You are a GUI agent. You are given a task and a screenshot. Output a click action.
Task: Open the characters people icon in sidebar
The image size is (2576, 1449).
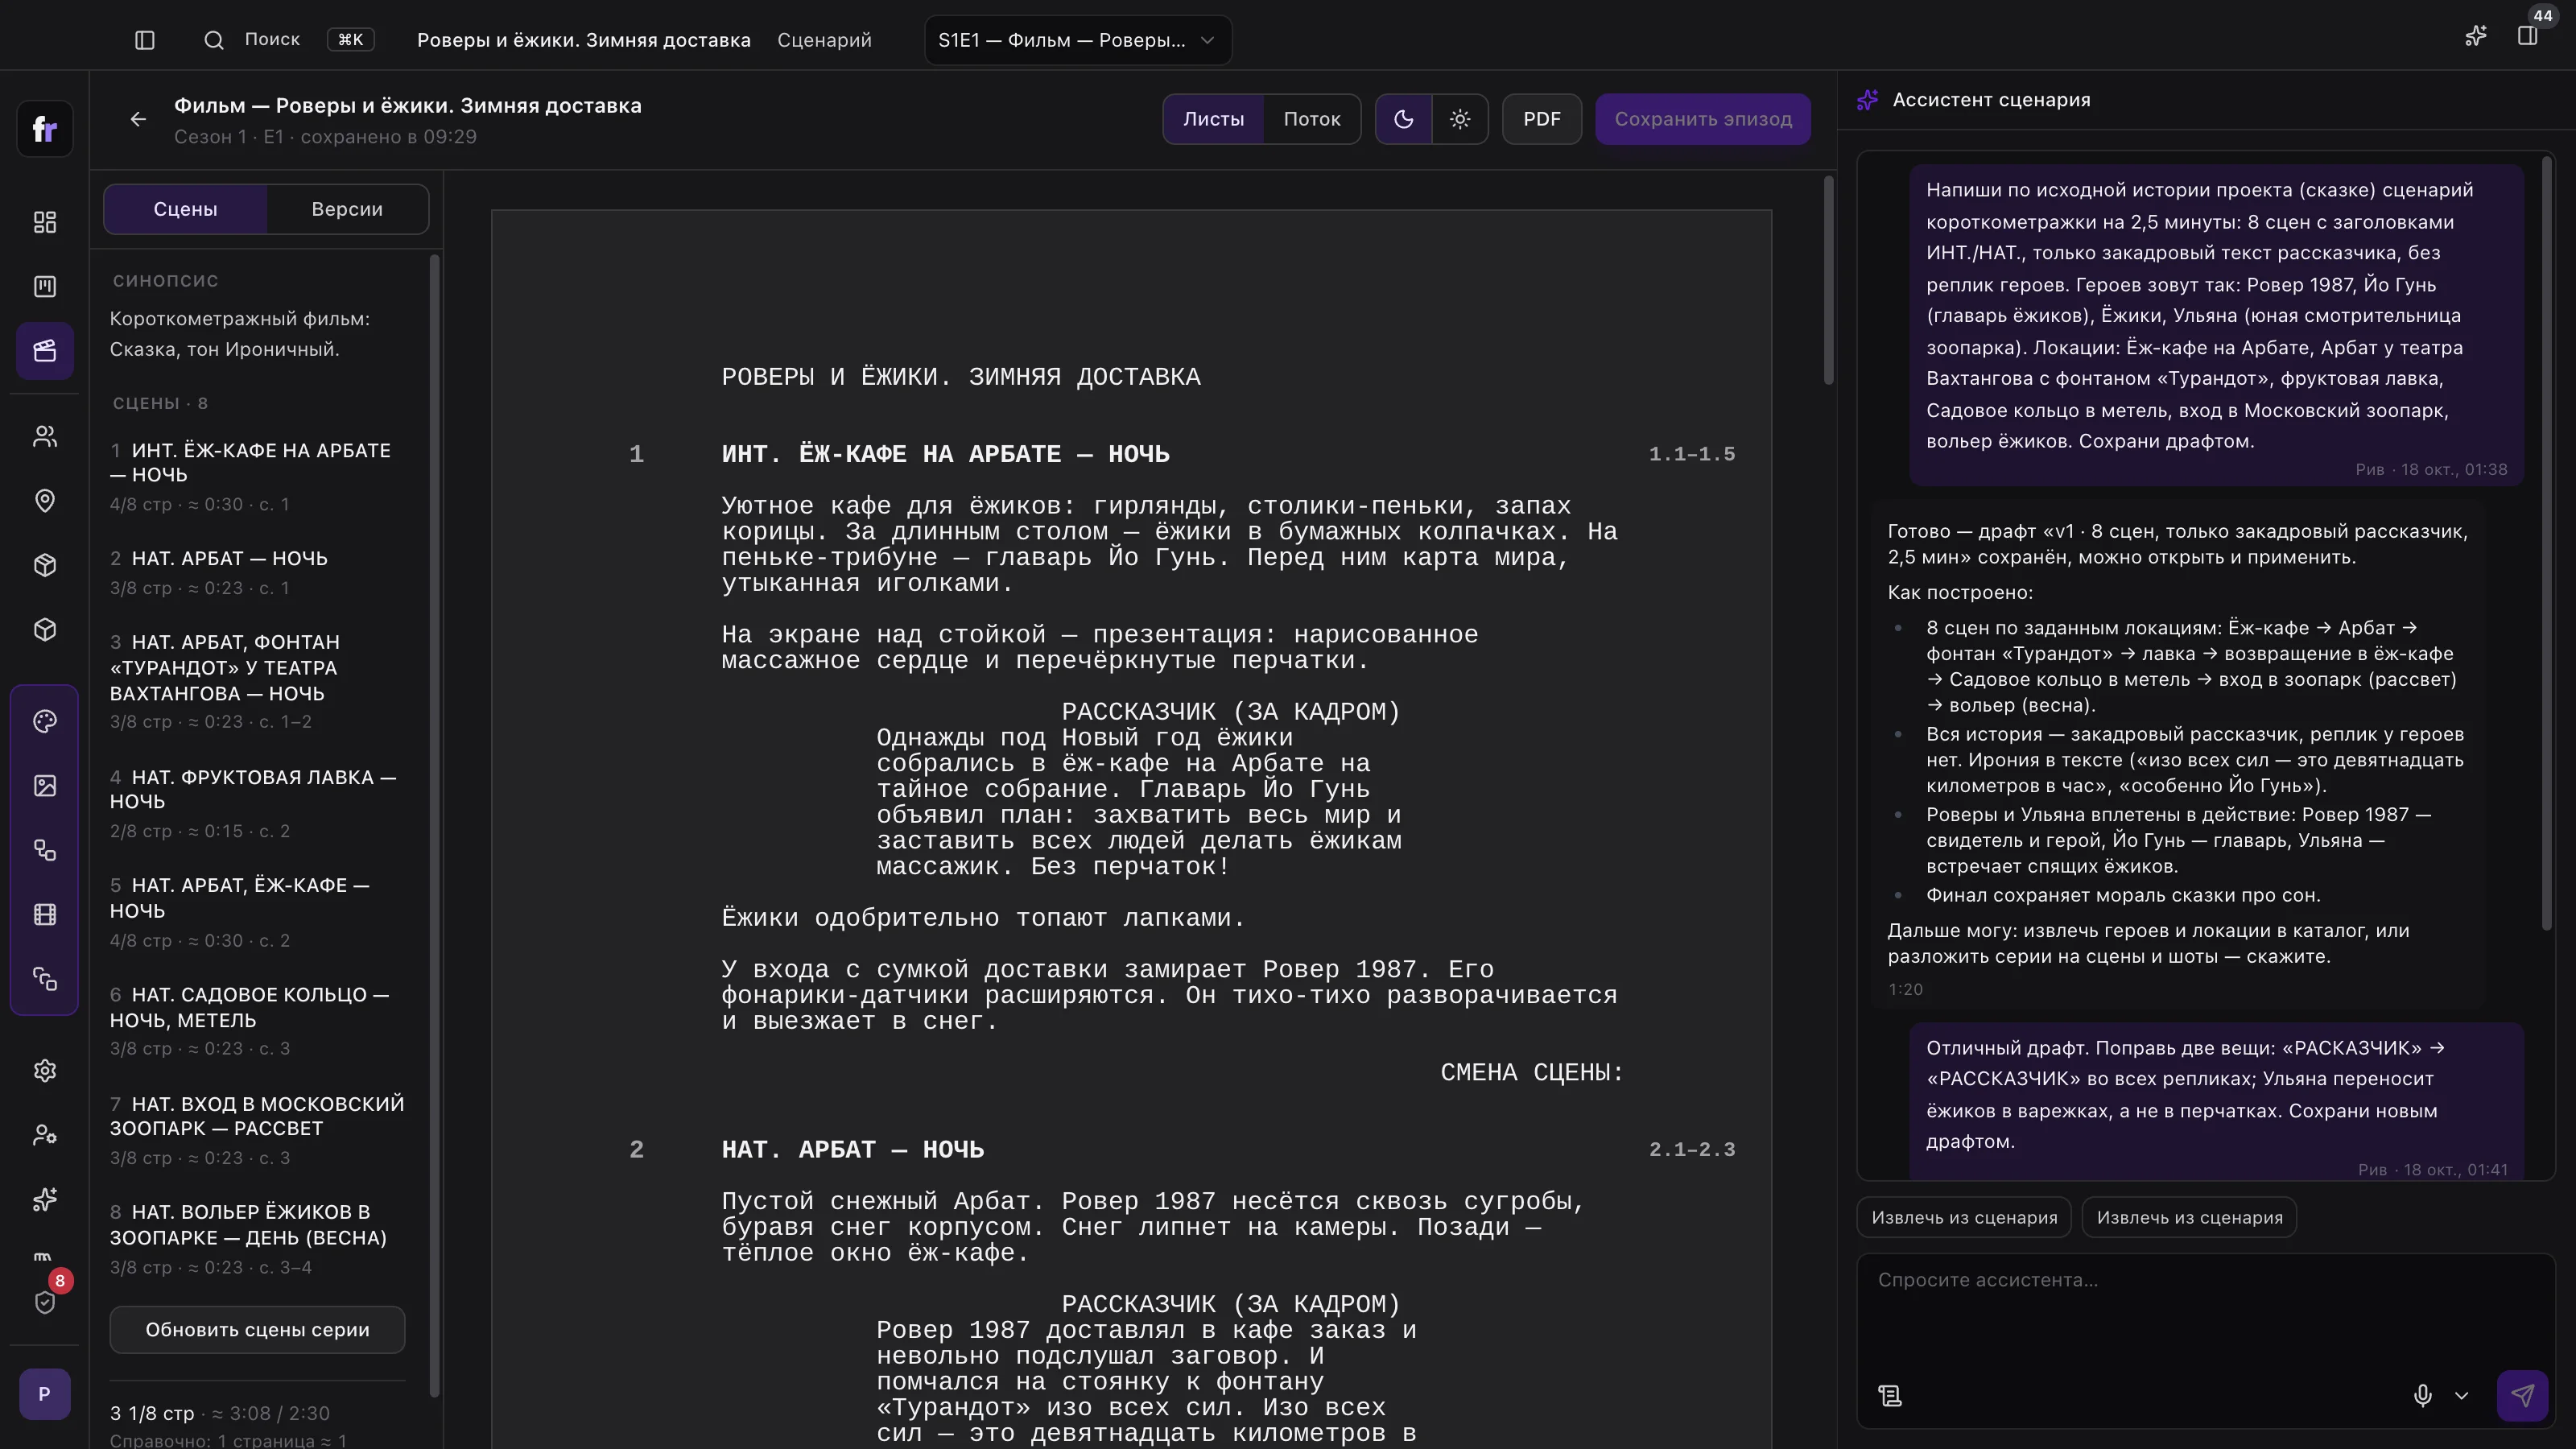coord(45,436)
